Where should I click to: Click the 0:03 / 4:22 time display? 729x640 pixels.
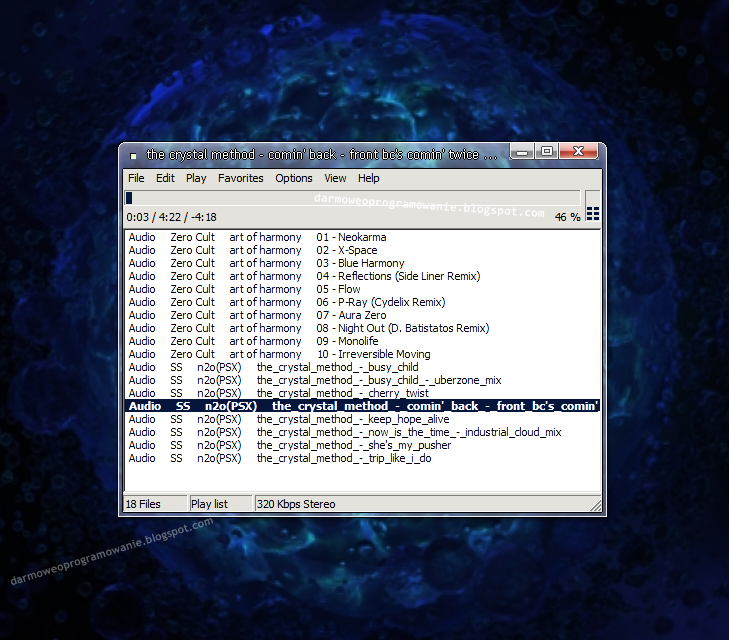pyautogui.click(x=172, y=217)
